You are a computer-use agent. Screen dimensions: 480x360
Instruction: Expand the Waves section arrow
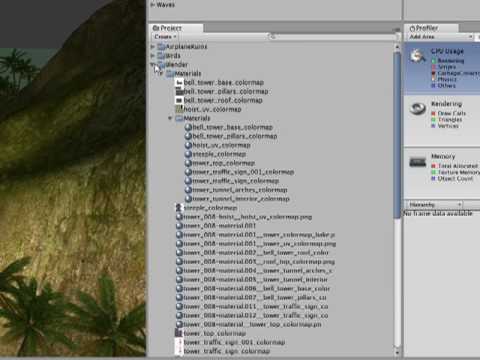coord(153,5)
